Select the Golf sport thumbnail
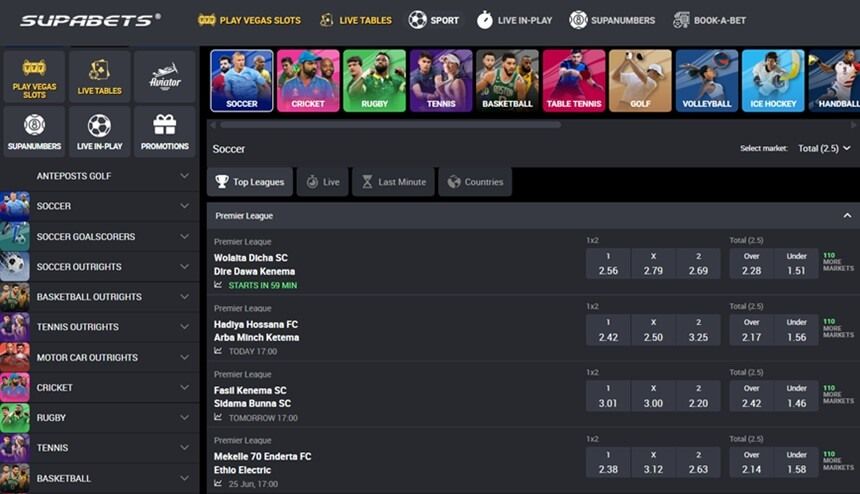Screen dimensions: 860x494 tap(640, 81)
